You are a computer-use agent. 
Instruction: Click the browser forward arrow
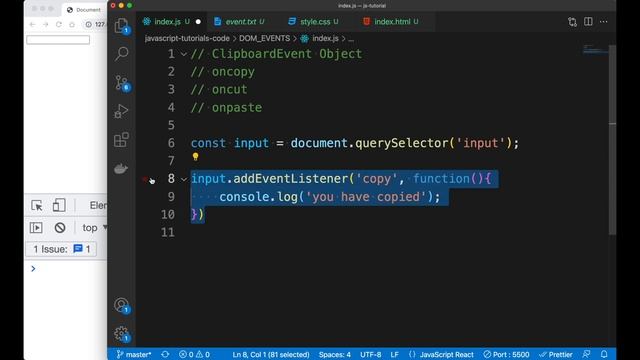[x=46, y=24]
